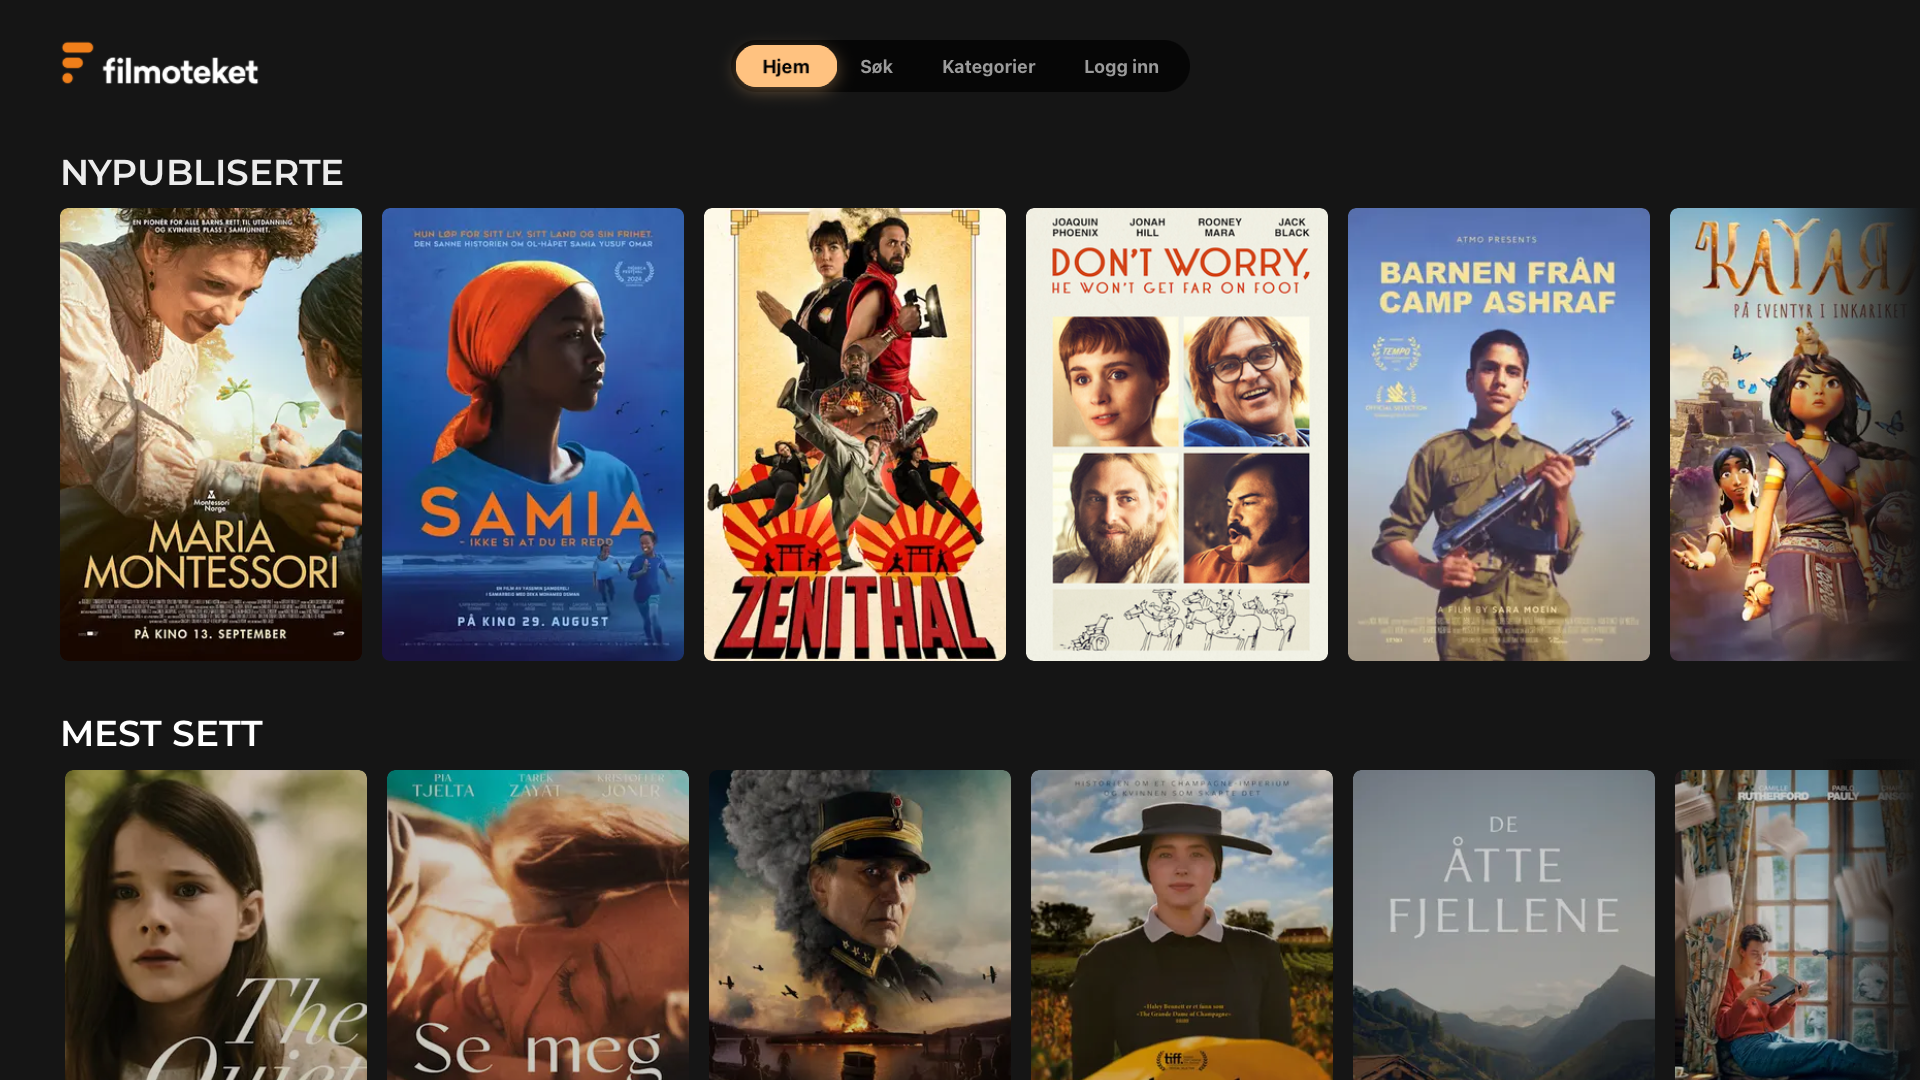Open the Rutherford Pauly film poster
The image size is (1920, 1080).
click(x=1797, y=925)
